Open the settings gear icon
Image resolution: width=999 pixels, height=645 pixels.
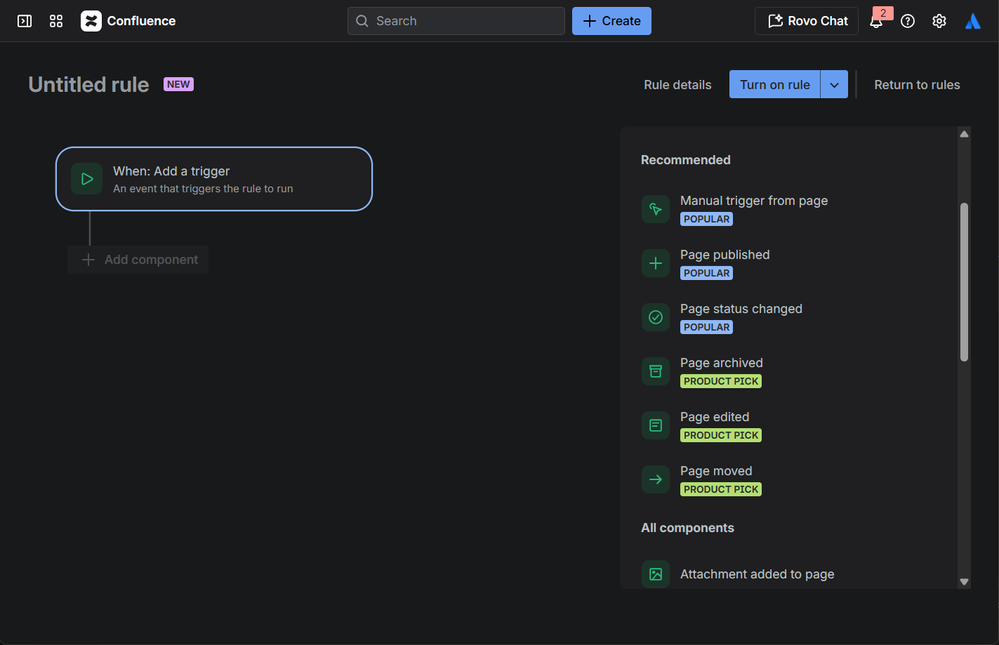coord(939,21)
